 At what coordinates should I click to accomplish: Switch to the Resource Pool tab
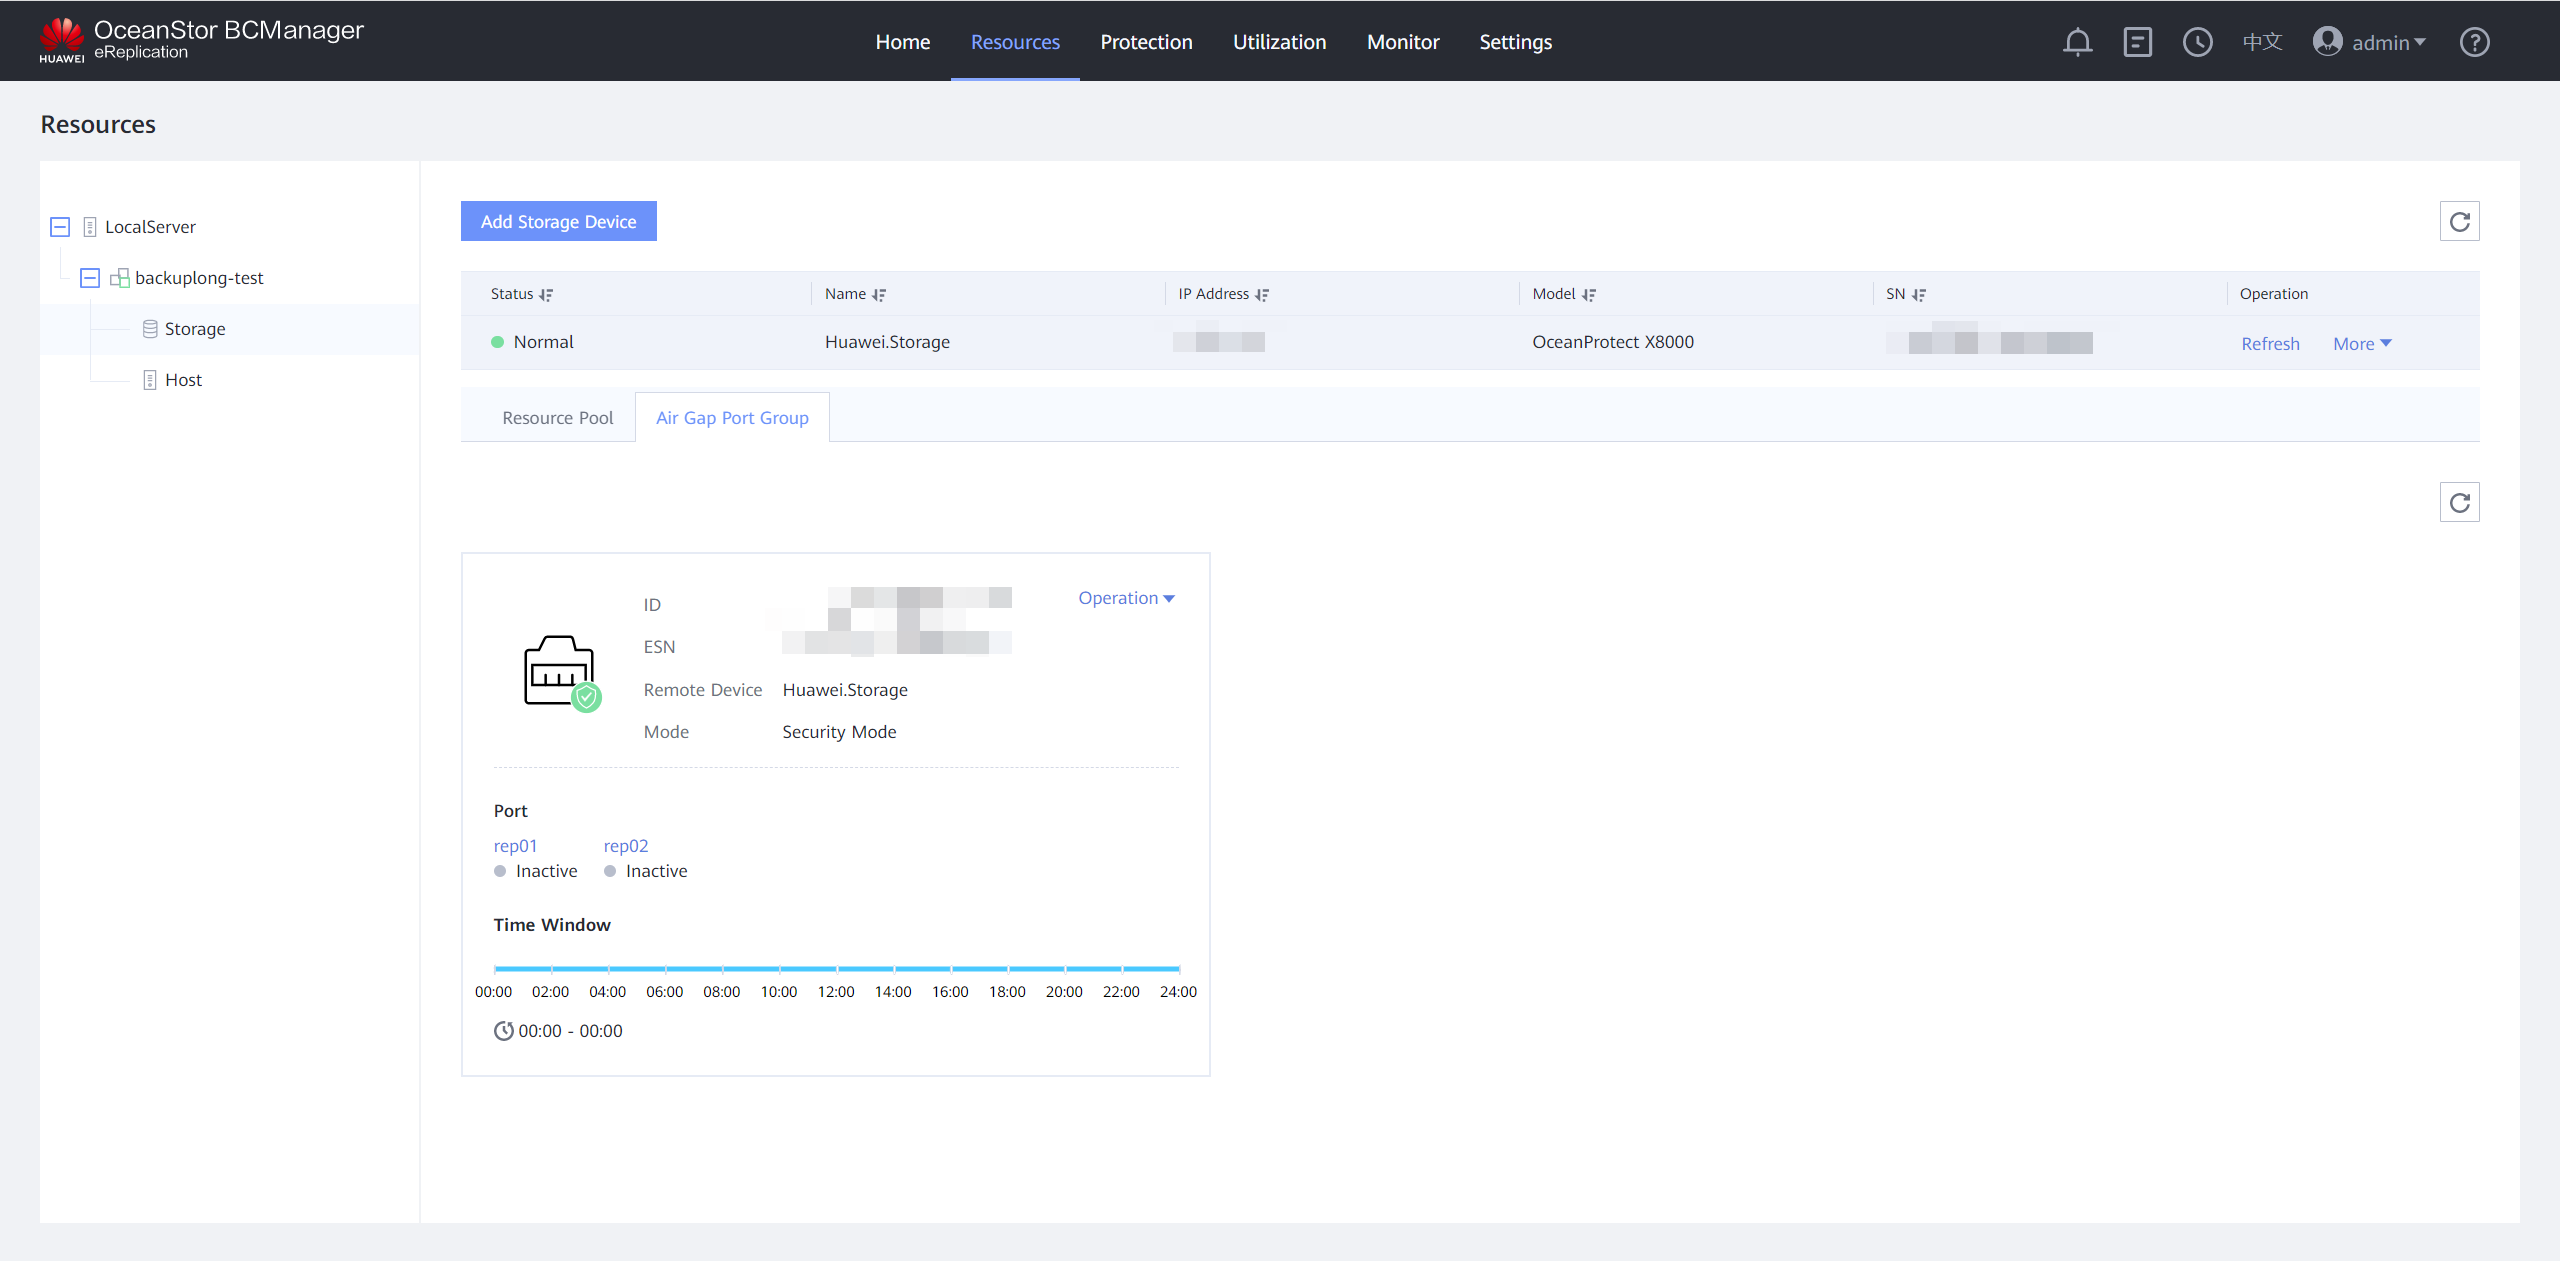[x=557, y=418]
